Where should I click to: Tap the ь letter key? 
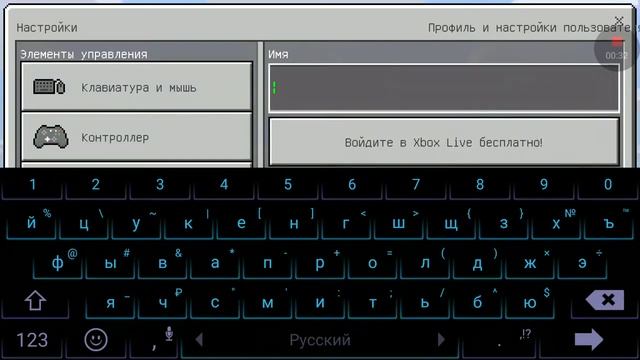[x=425, y=302]
